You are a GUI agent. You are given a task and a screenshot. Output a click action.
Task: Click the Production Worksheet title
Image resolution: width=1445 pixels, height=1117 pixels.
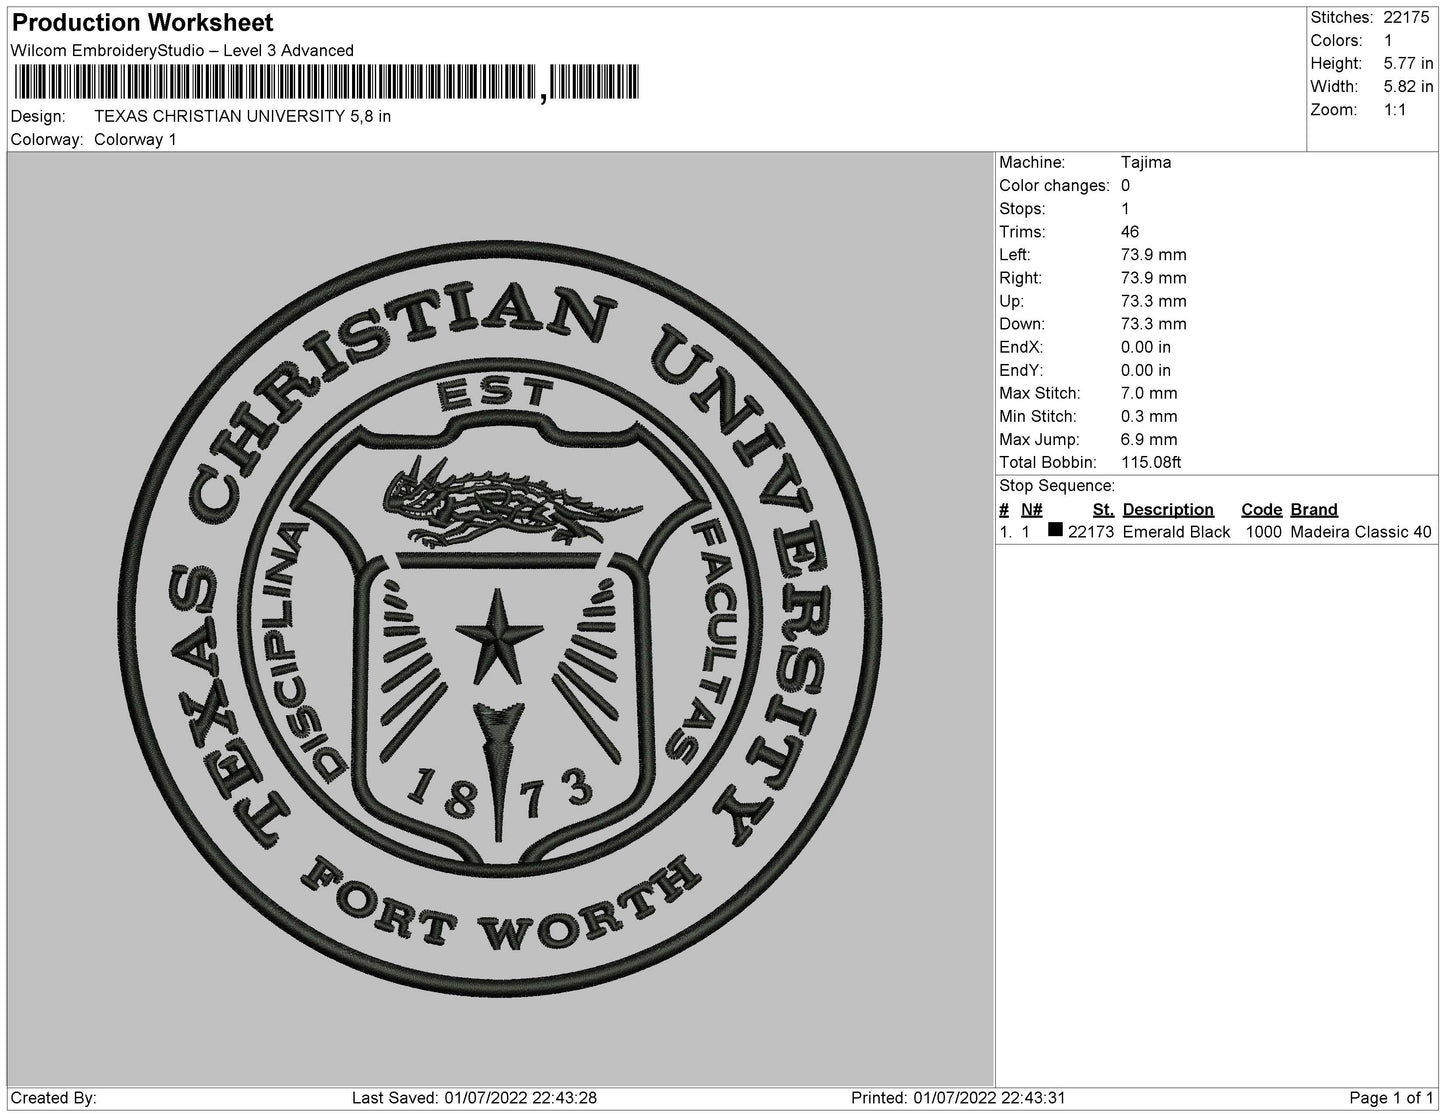coord(142,23)
